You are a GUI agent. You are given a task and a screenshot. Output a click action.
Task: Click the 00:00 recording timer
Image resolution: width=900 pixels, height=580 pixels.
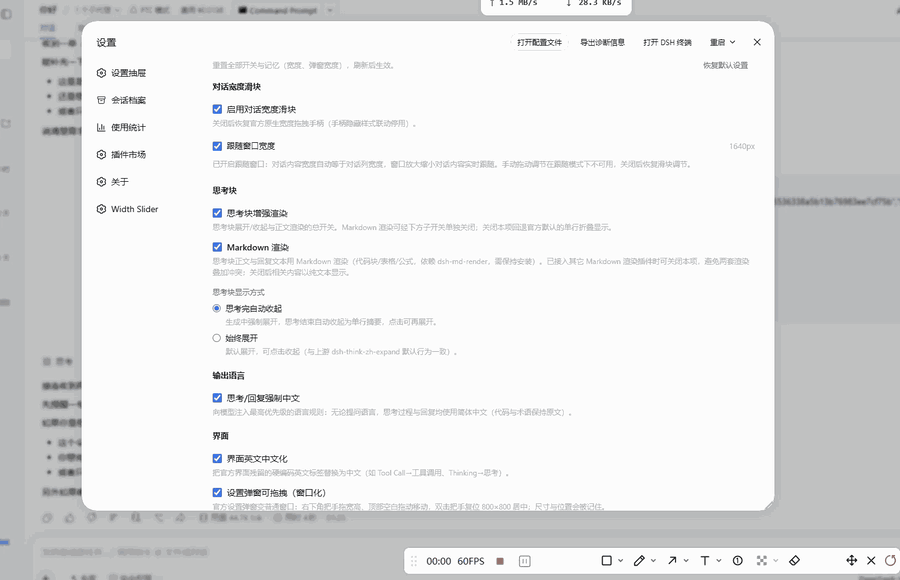point(439,561)
